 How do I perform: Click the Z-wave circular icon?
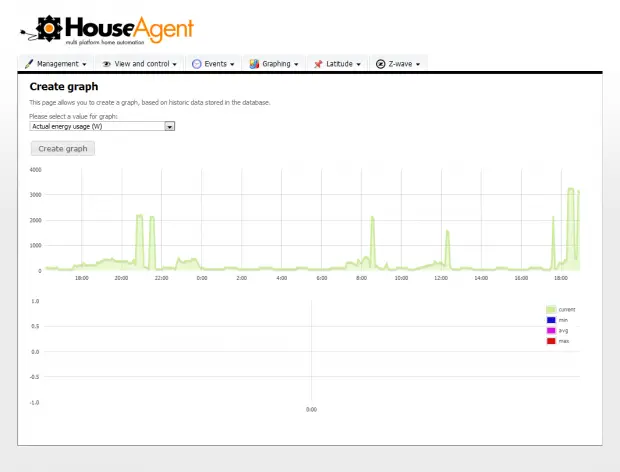tap(380, 64)
